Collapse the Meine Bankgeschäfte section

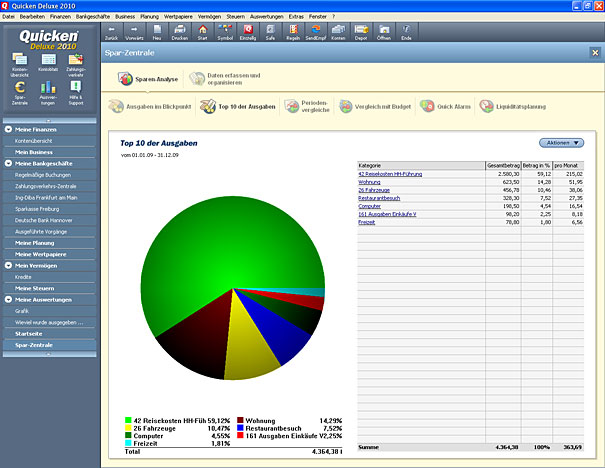9,163
